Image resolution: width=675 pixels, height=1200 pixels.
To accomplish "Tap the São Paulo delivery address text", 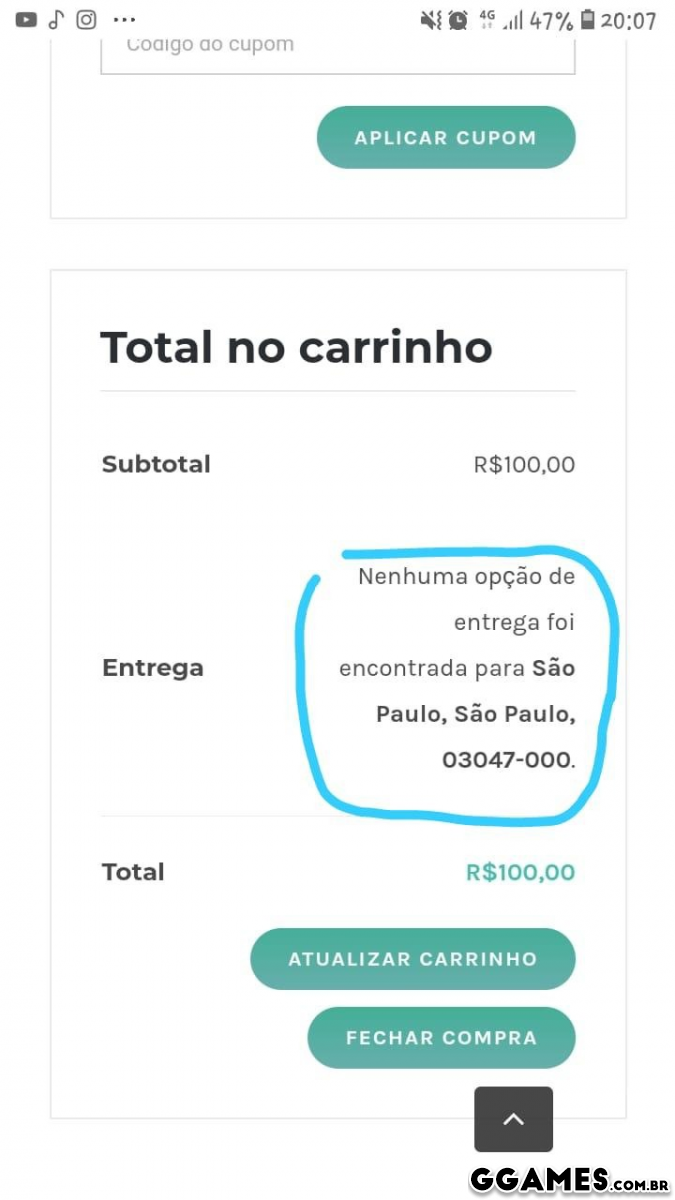I will click(x=476, y=713).
